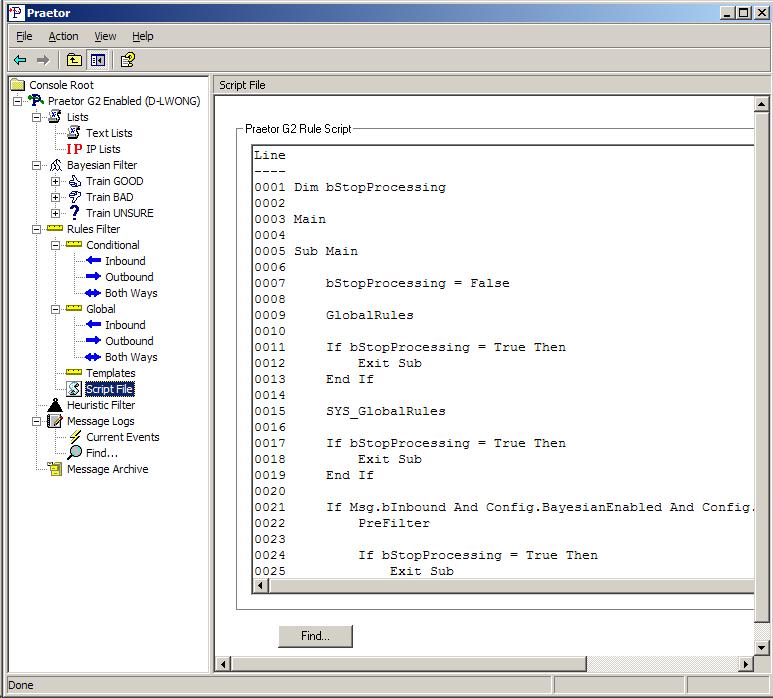Click the pane horizontal scroll right arrow
Screen dimensions: 773x698
click(x=745, y=664)
